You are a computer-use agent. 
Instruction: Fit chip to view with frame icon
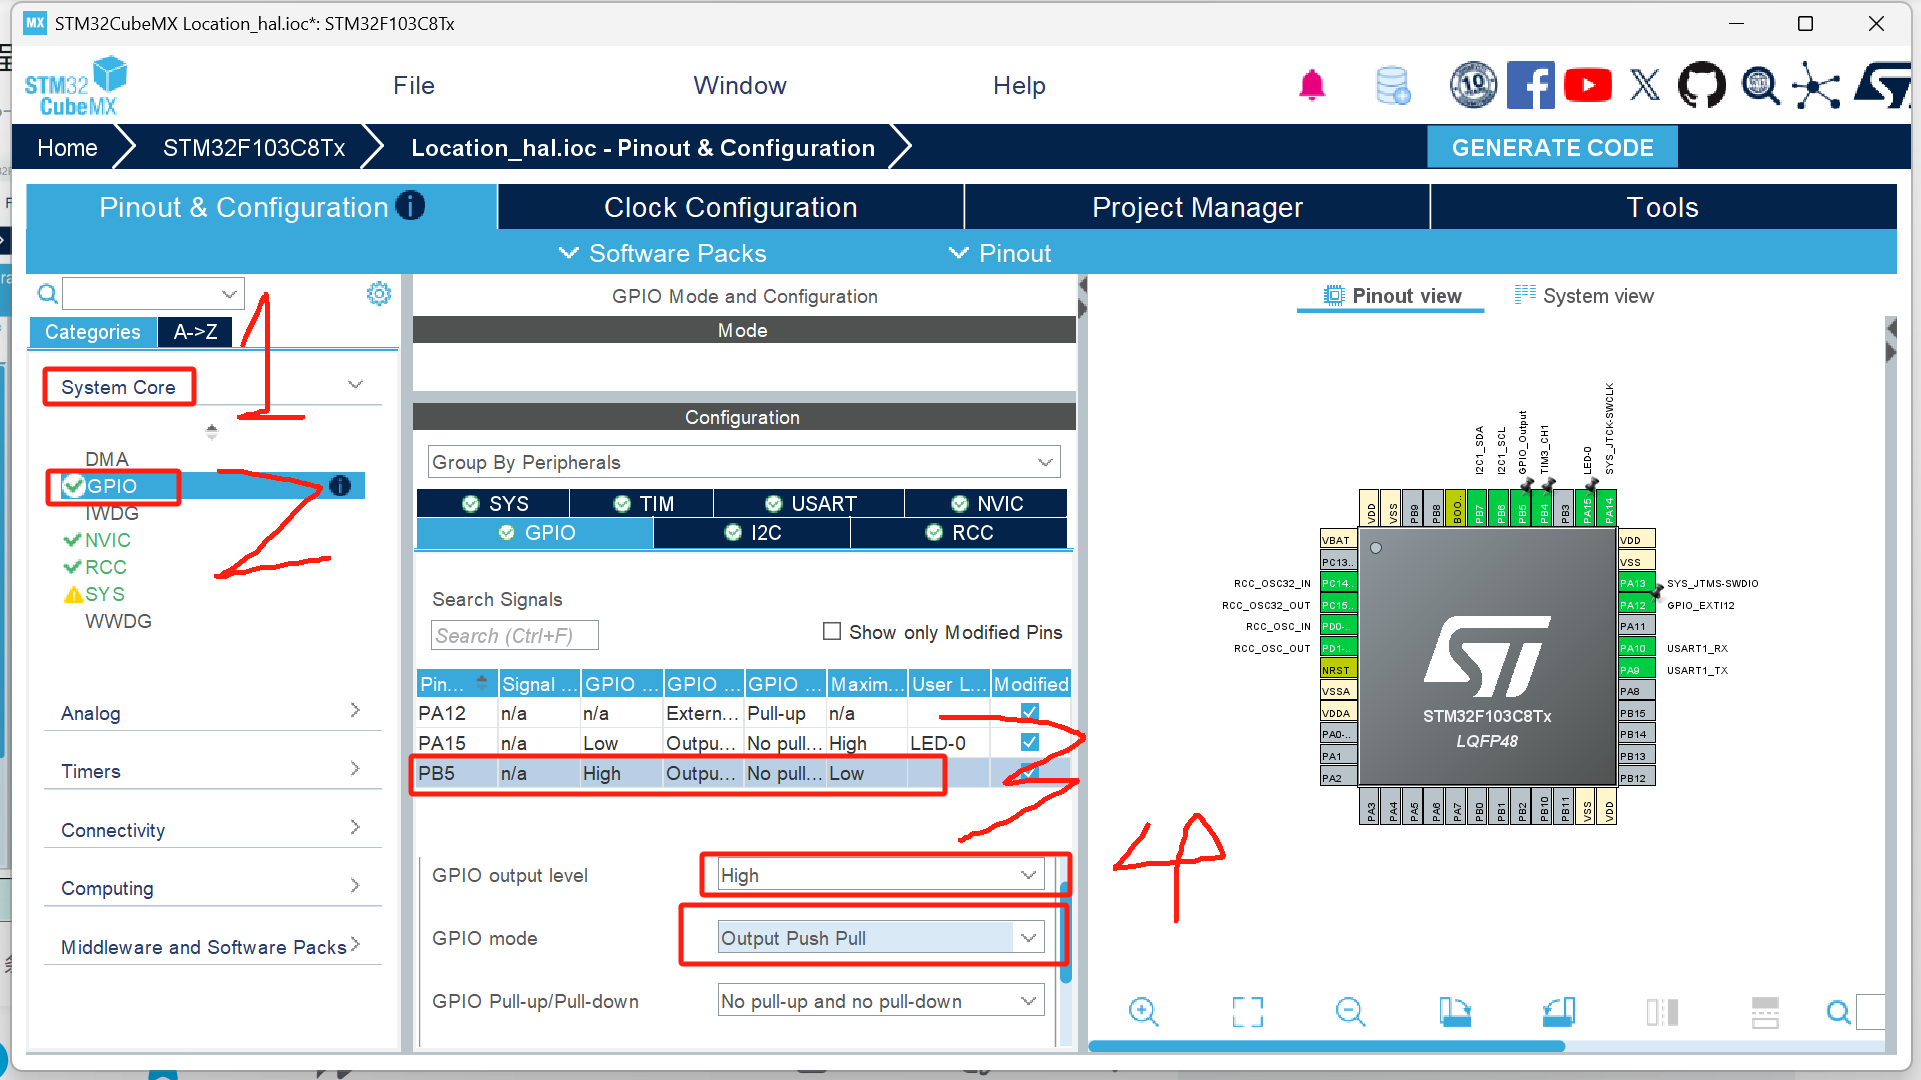1247,1012
